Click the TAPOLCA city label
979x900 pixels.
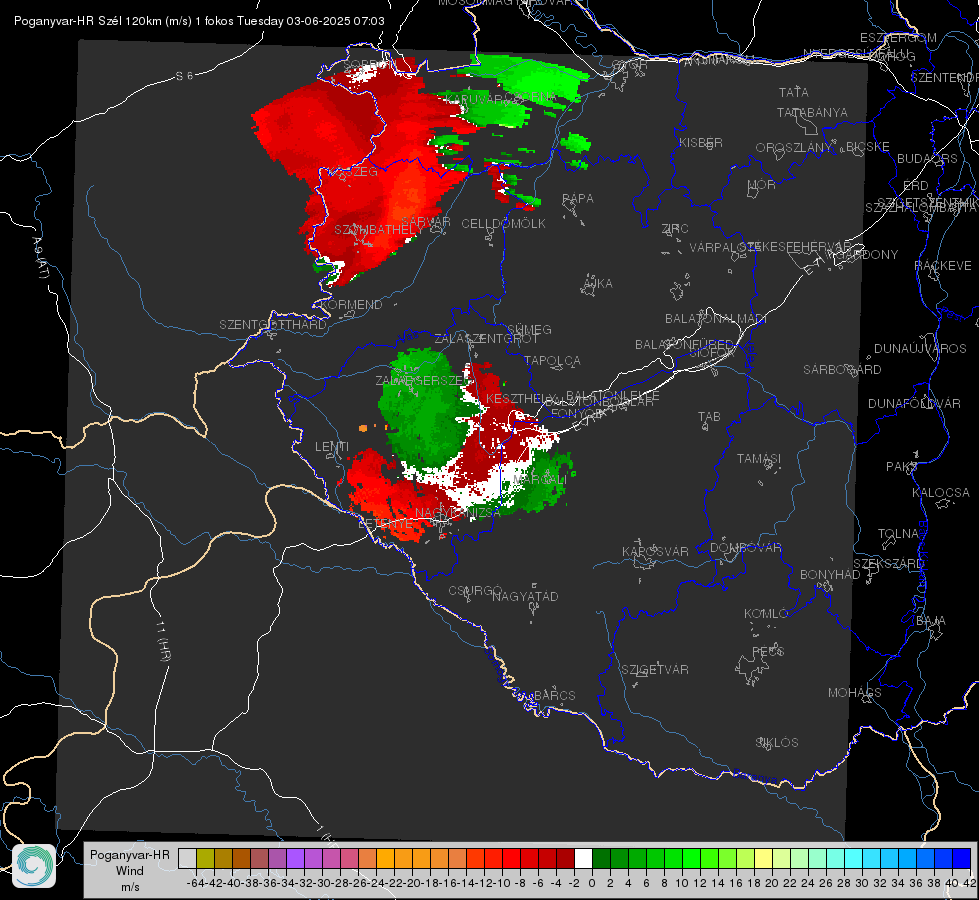pos(552,360)
